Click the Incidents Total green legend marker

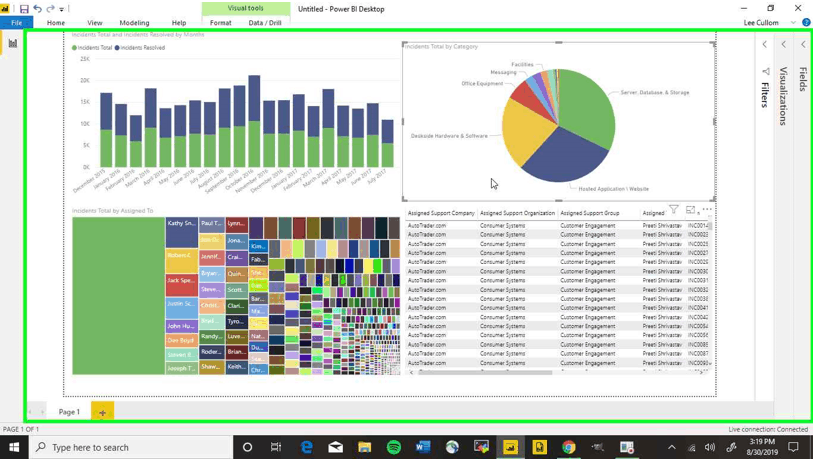[x=74, y=48]
